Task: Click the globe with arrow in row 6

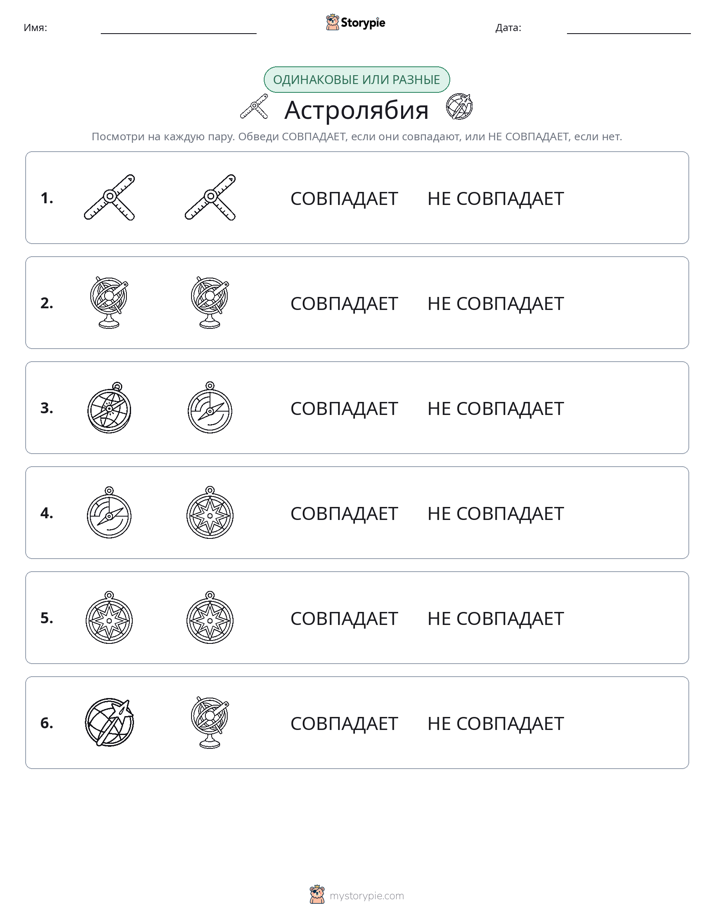Action: click(110, 722)
